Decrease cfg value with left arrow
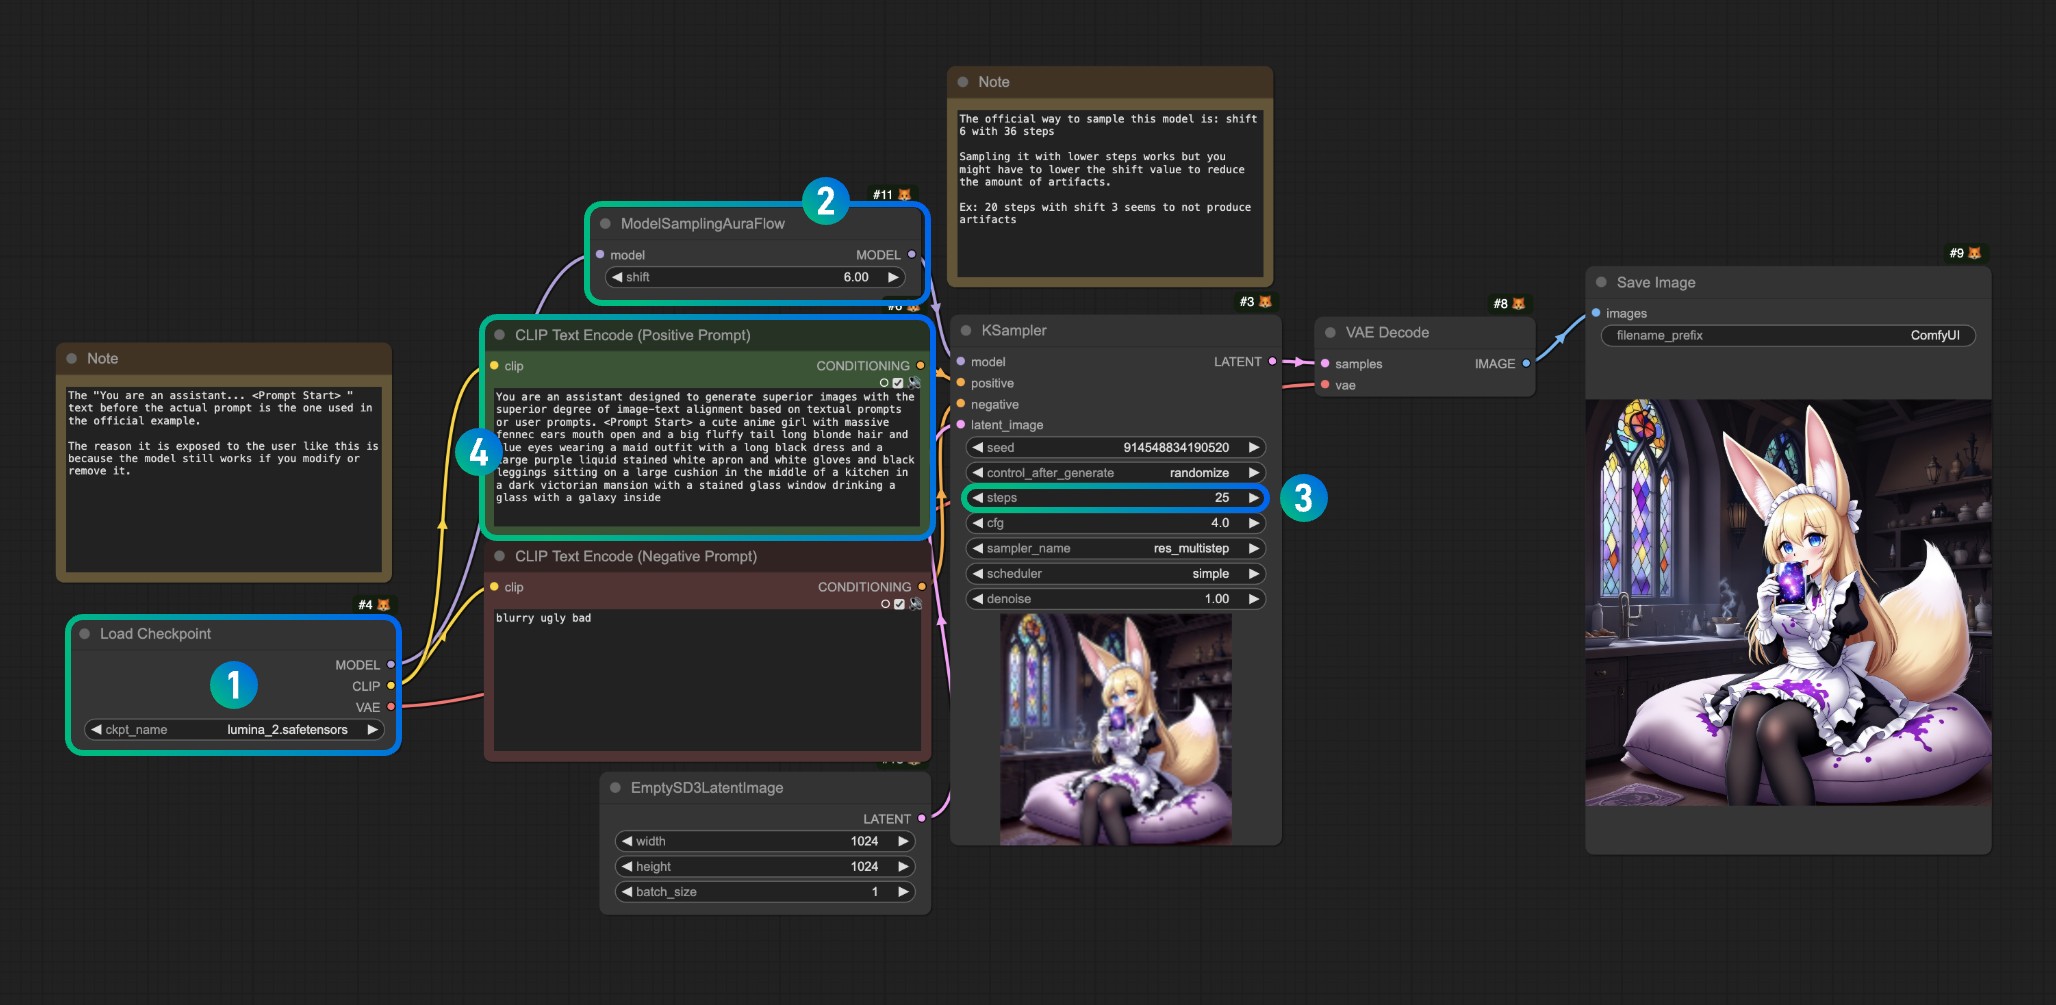 977,523
